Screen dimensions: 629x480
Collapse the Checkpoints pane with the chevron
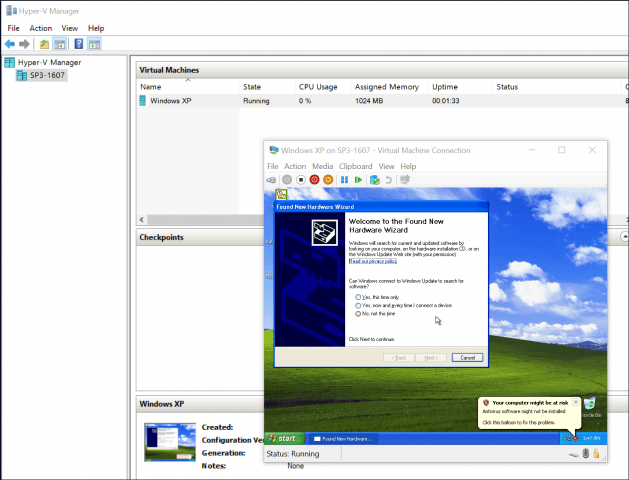coord(625,237)
